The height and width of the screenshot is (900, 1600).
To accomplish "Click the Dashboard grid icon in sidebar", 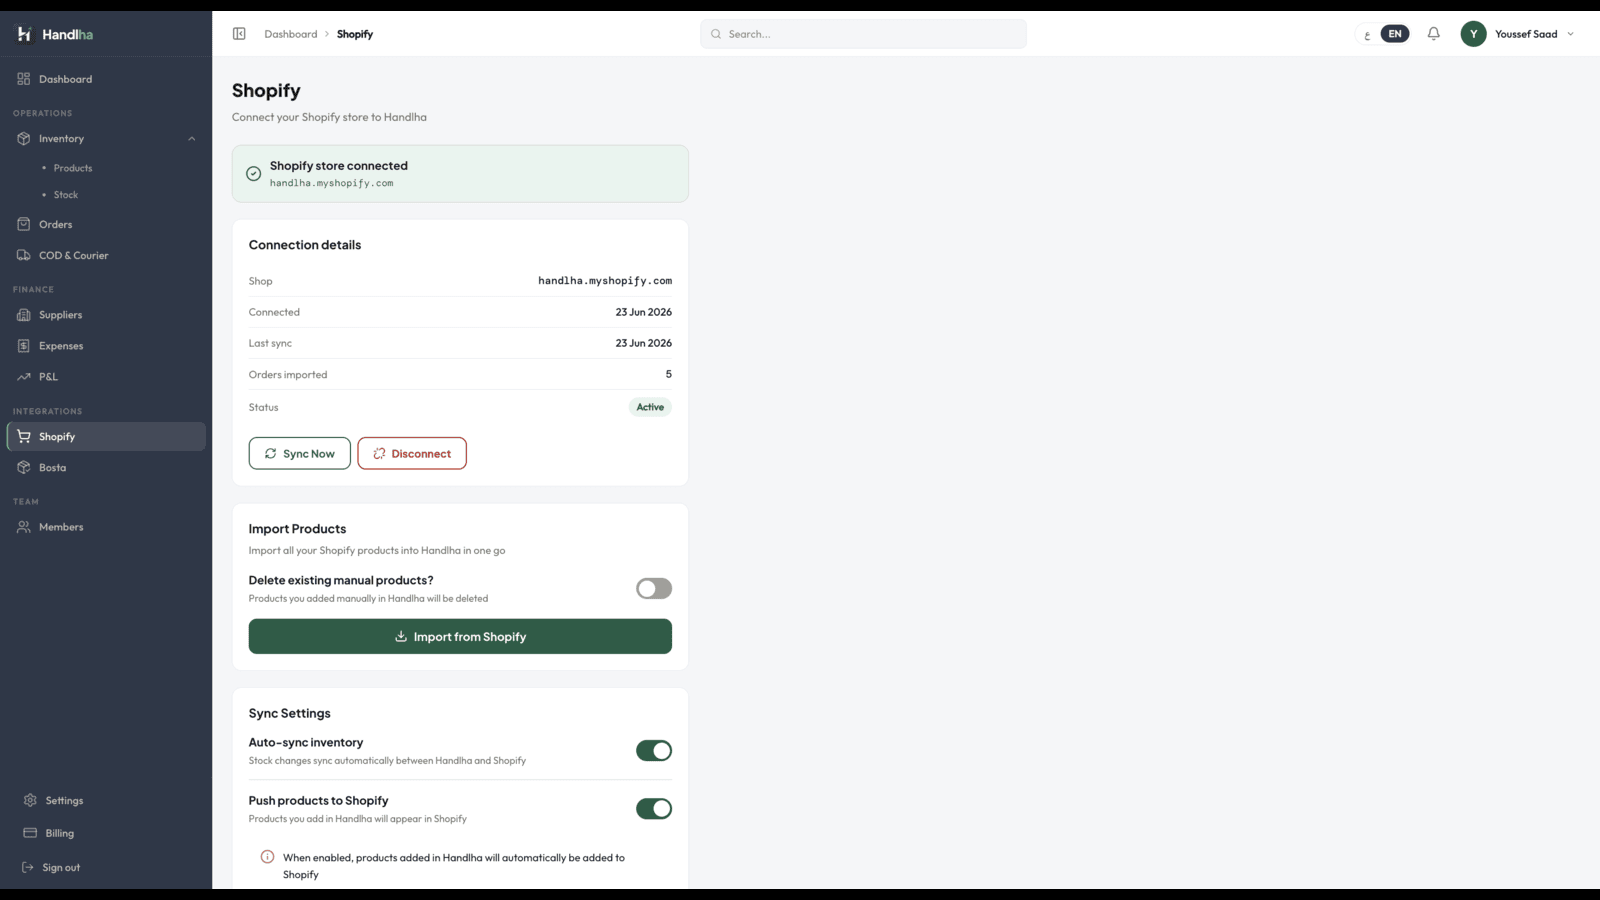I will click(24, 79).
